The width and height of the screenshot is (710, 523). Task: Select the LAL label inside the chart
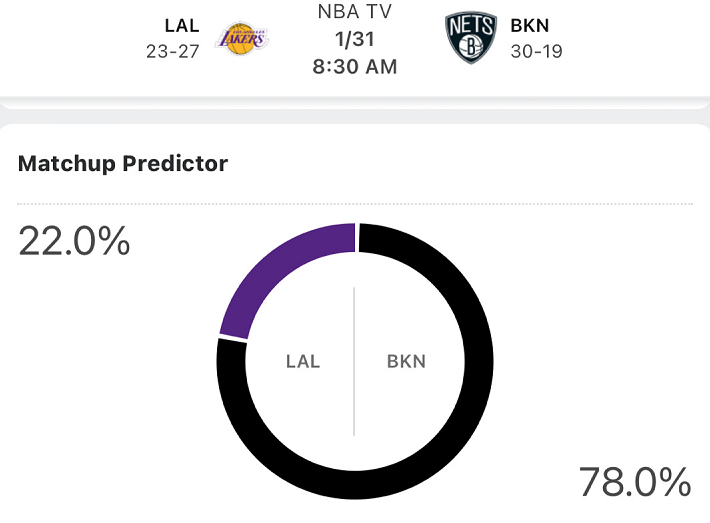coord(303,361)
